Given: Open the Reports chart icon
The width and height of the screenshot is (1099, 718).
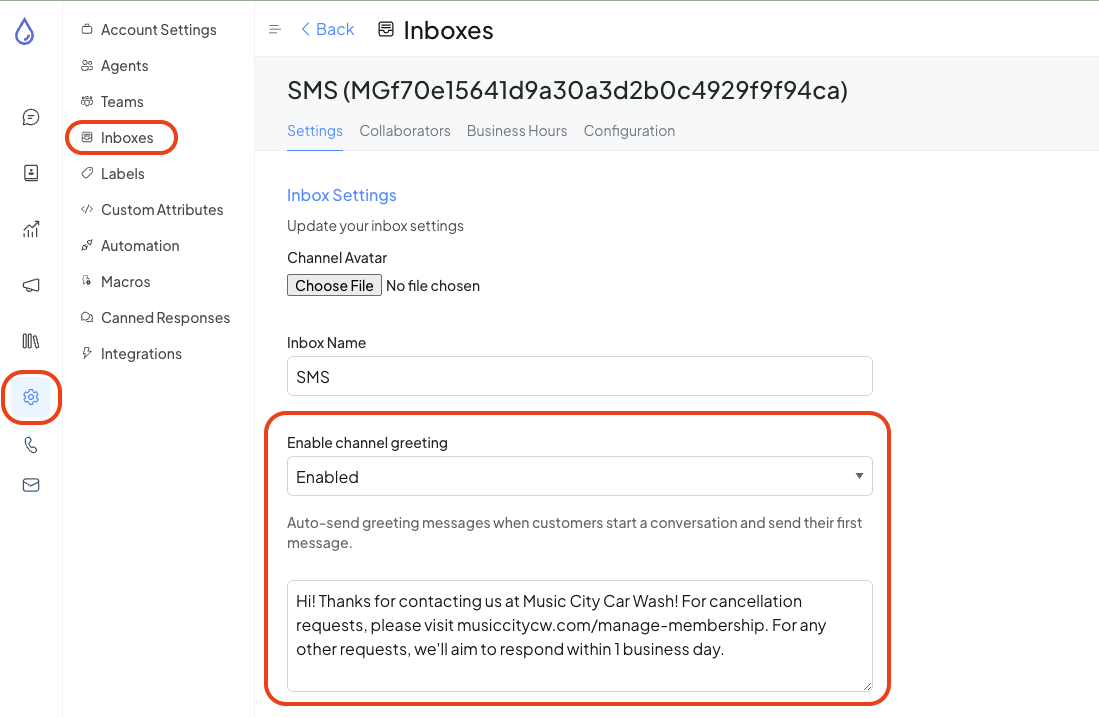Looking at the screenshot, I should pos(31,229).
